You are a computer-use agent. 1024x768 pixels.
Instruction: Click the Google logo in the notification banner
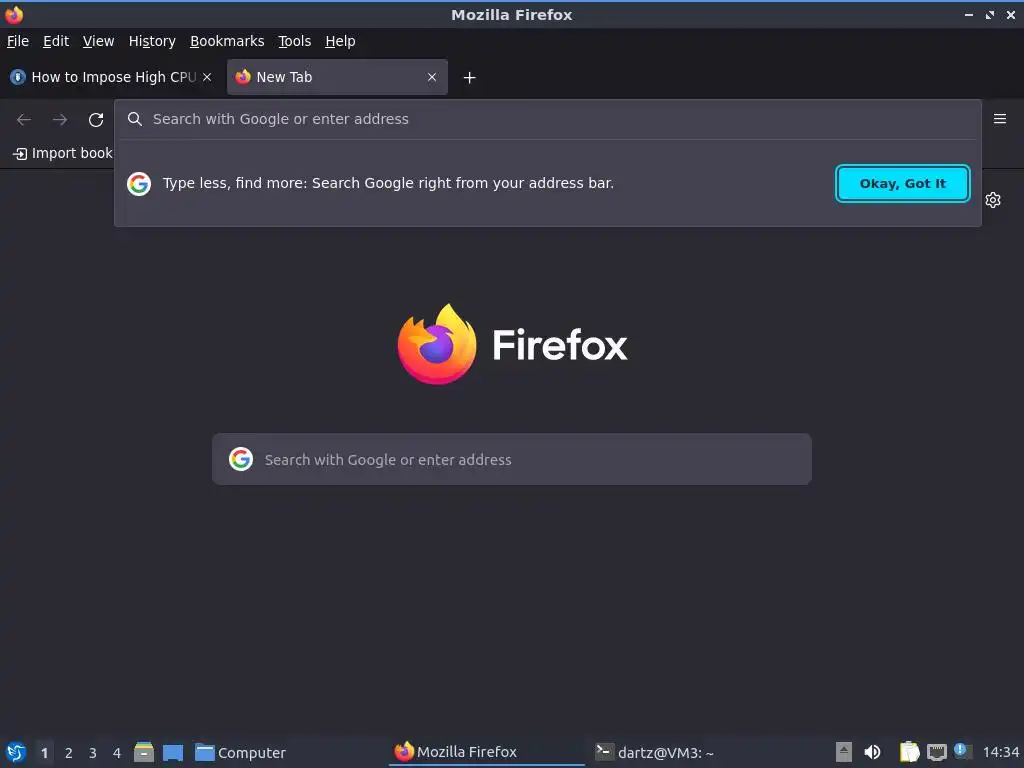[139, 184]
